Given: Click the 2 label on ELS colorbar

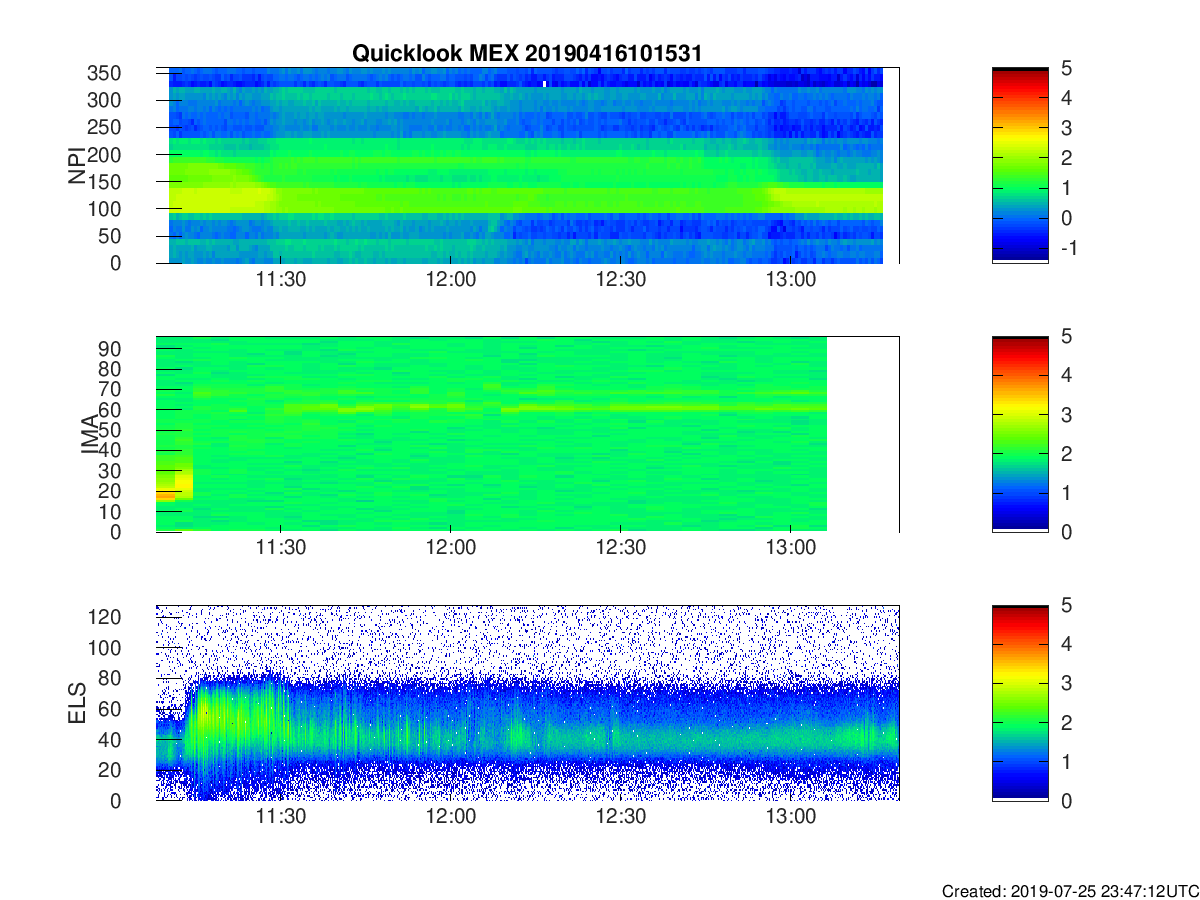Looking at the screenshot, I should point(1066,722).
